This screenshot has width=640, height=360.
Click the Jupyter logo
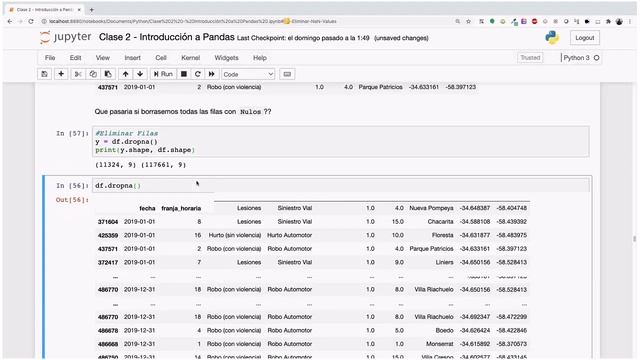[65, 37]
